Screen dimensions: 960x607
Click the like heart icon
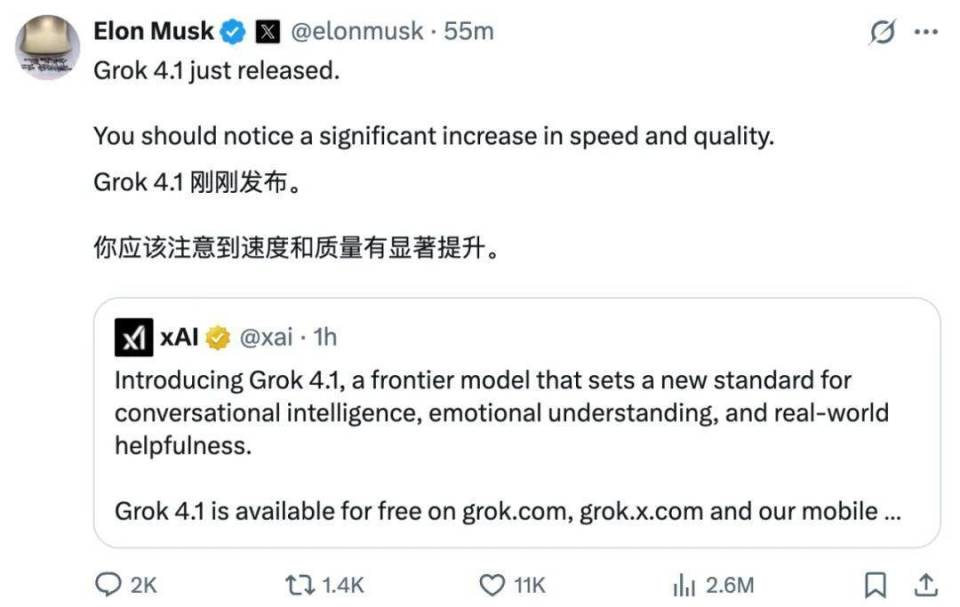click(x=490, y=583)
